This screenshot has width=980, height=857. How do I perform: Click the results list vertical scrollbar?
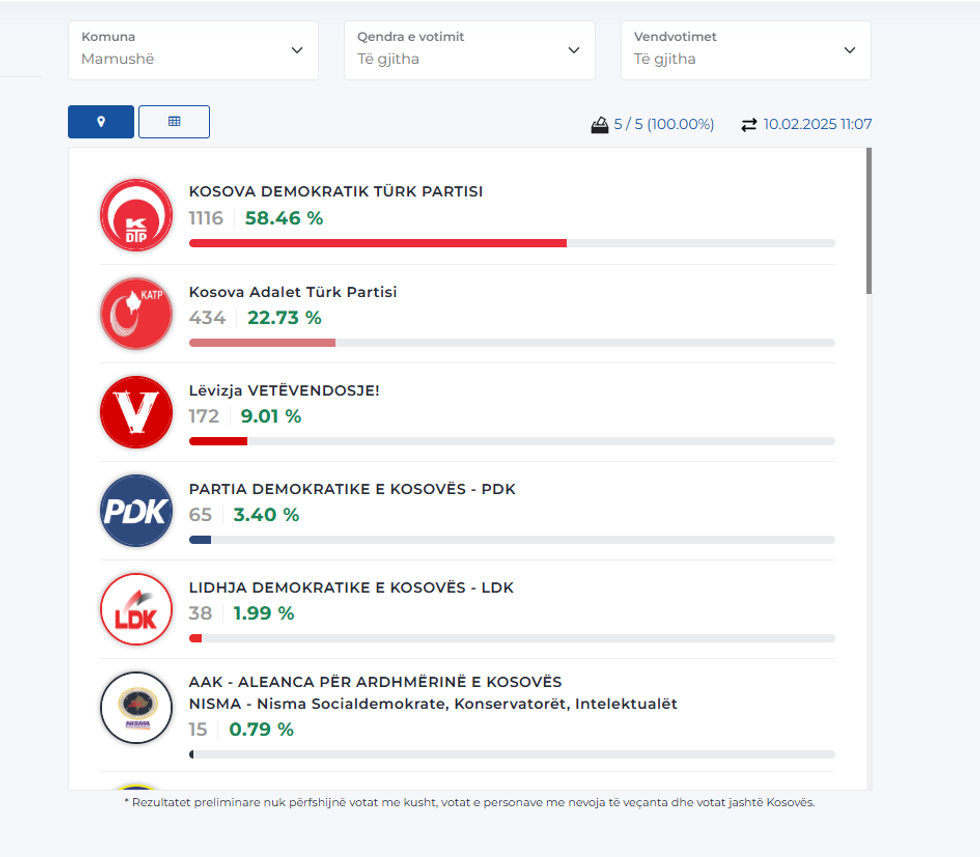pyautogui.click(x=869, y=222)
